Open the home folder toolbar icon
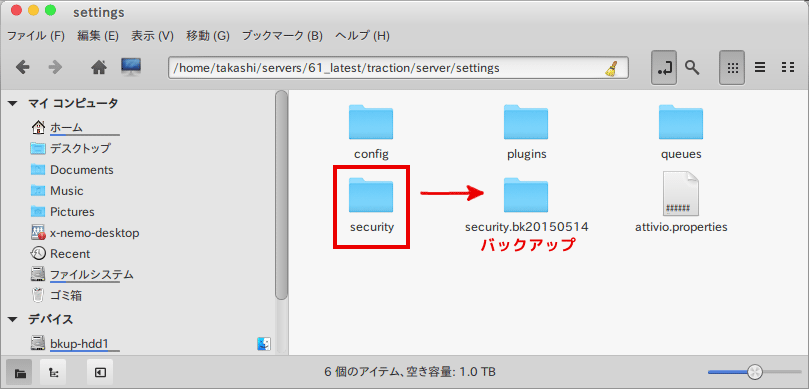Screen dimensions: 809x389 (x=99, y=68)
